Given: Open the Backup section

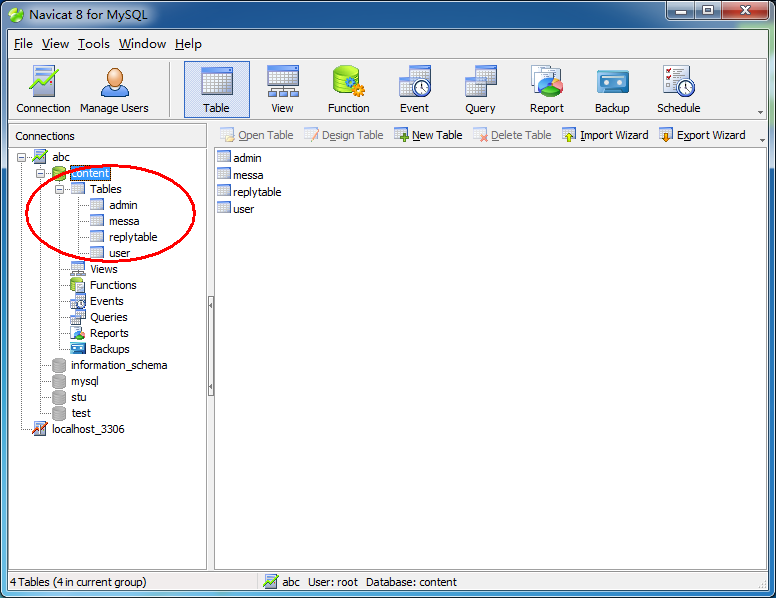Looking at the screenshot, I should coord(612,90).
